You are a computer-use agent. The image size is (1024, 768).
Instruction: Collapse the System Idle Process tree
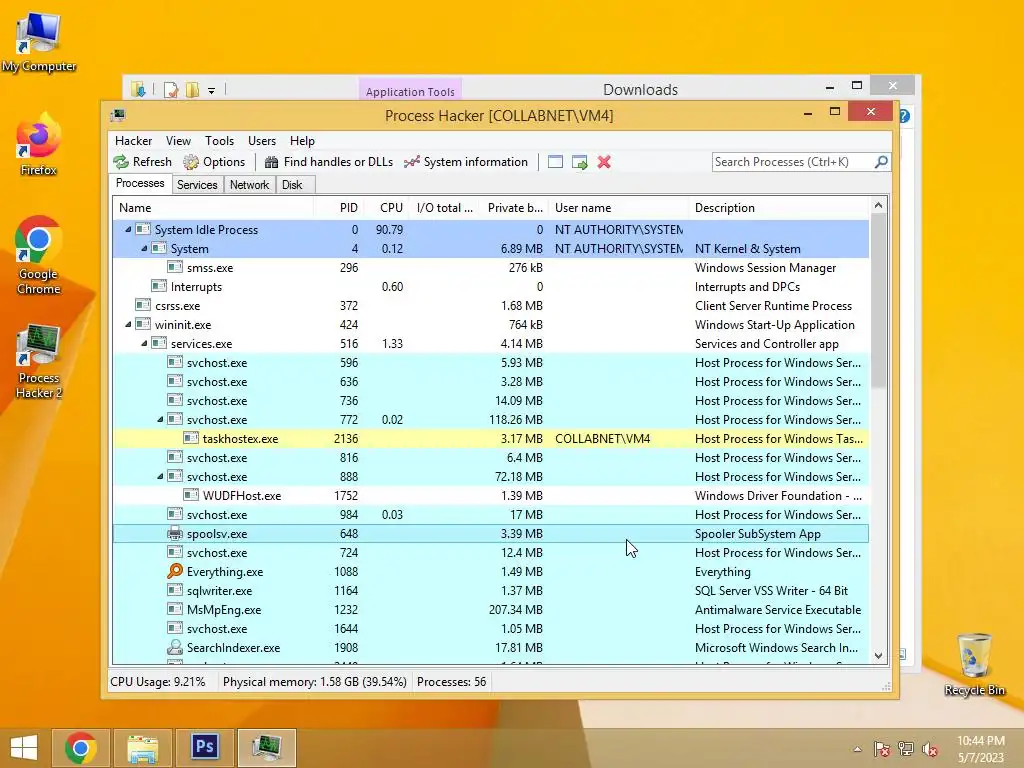pyautogui.click(x=128, y=230)
